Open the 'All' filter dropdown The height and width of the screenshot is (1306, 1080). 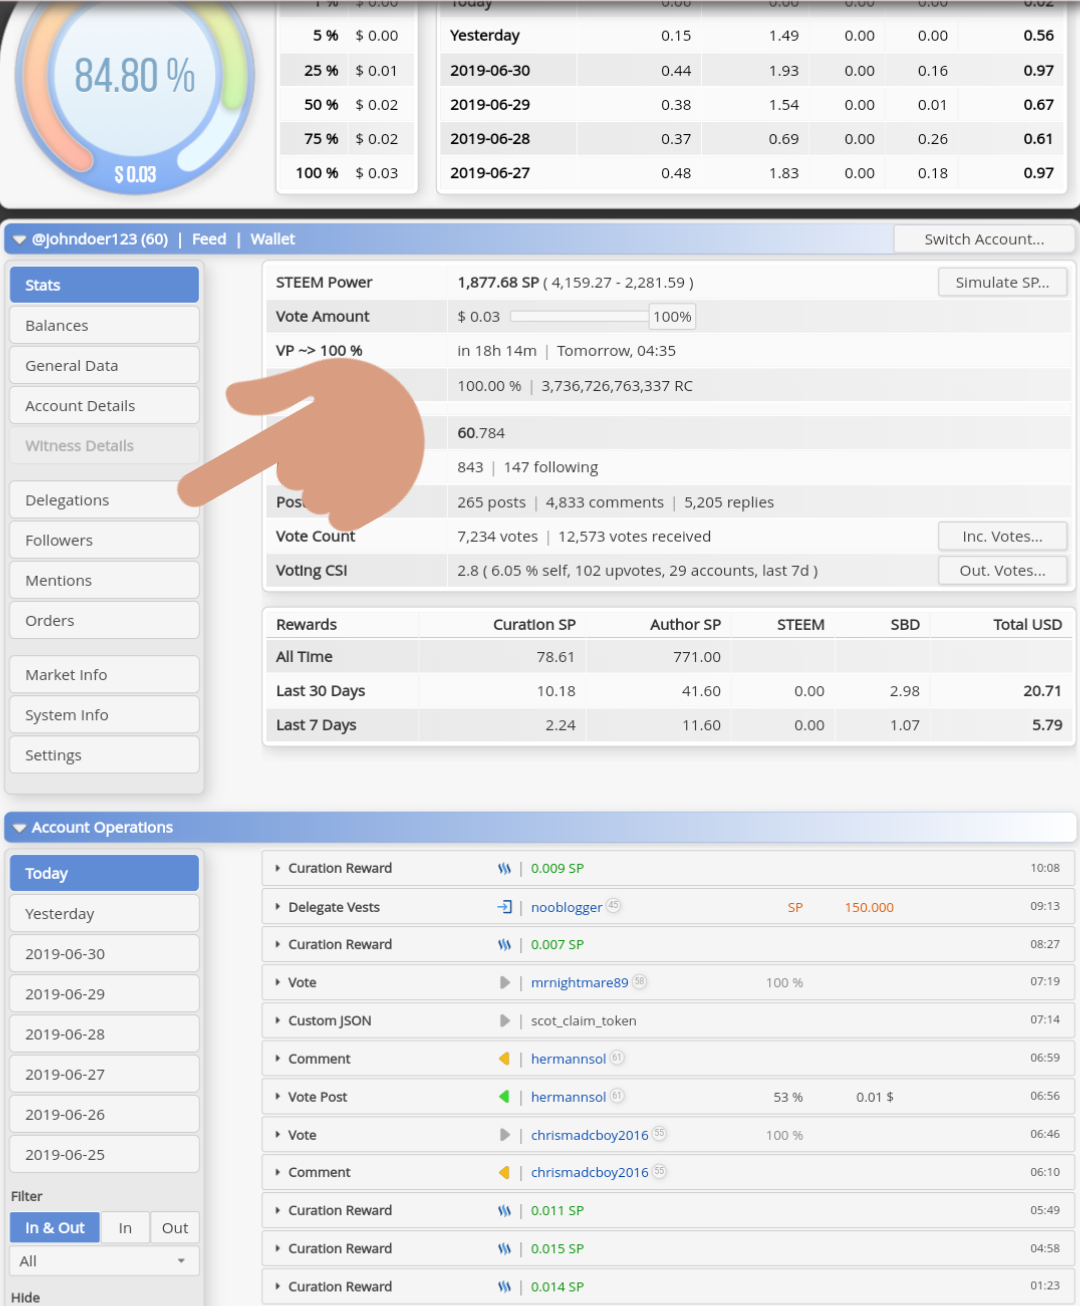click(104, 1261)
